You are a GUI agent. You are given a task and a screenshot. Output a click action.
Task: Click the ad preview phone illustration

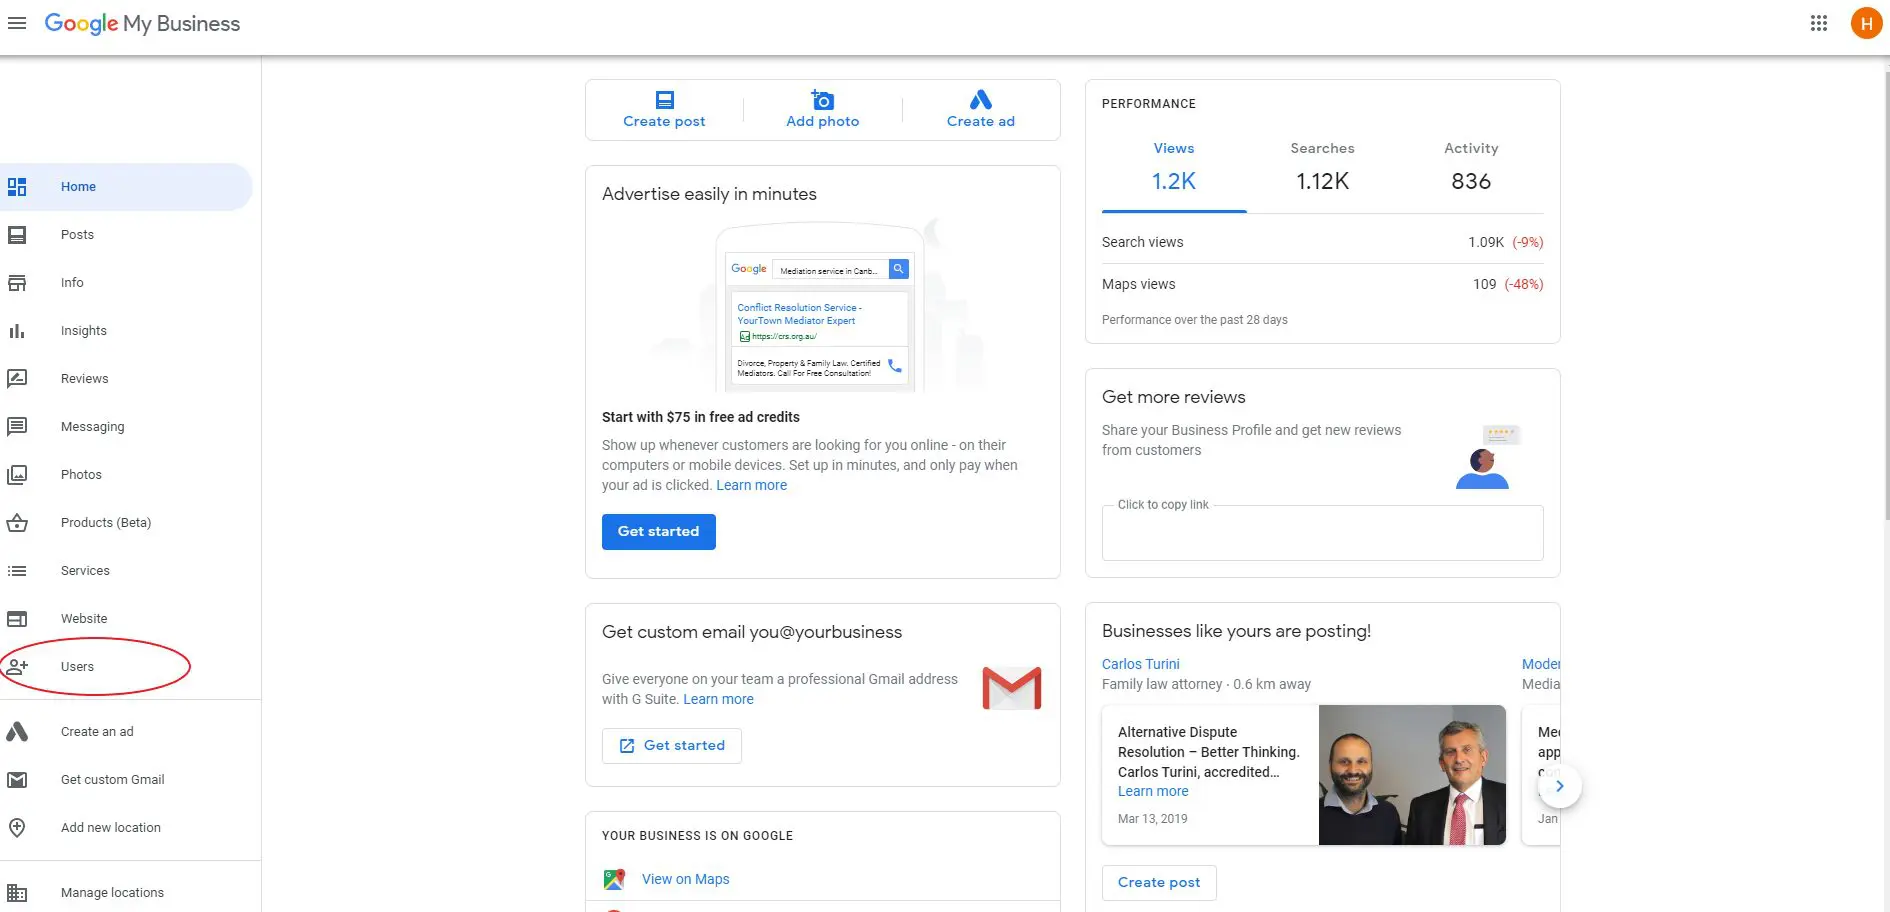819,308
